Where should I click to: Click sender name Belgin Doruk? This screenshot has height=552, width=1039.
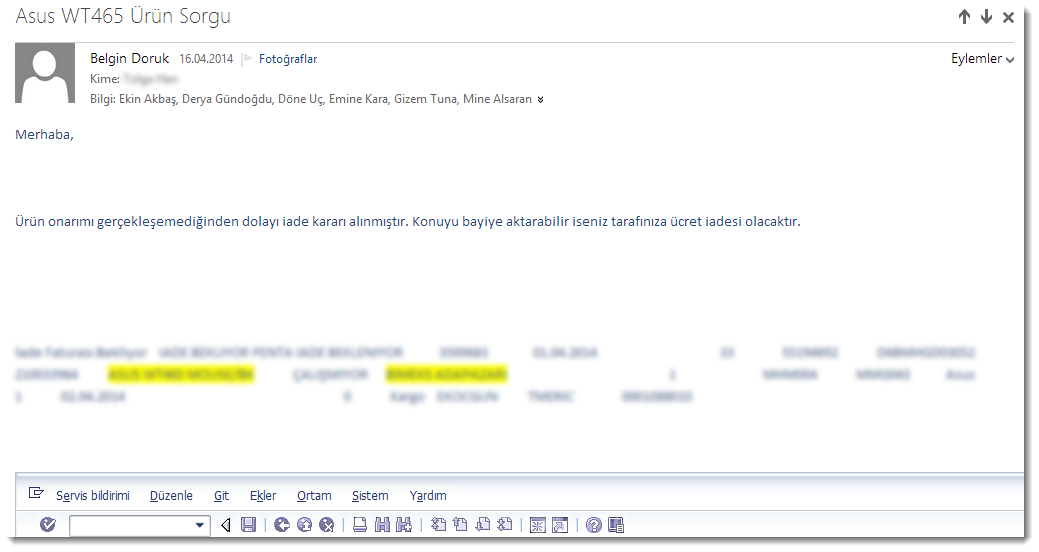click(x=130, y=59)
